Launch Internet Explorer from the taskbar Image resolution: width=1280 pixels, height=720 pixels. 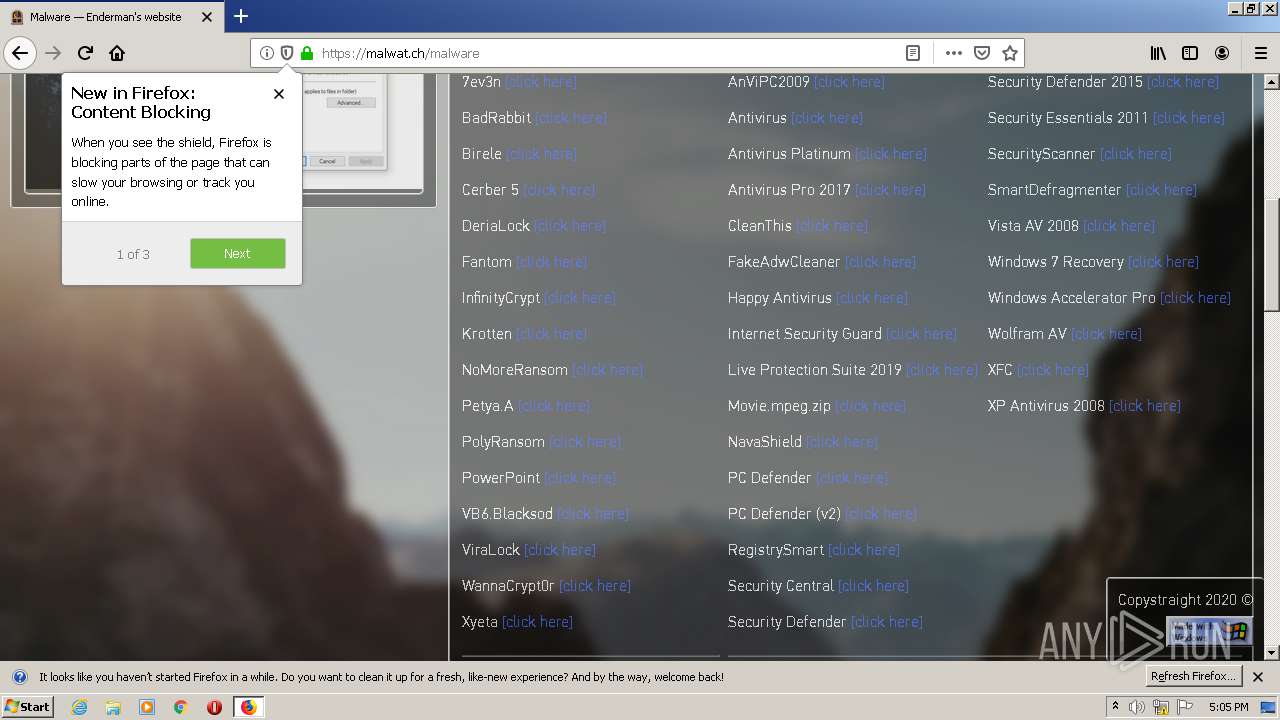pos(79,707)
